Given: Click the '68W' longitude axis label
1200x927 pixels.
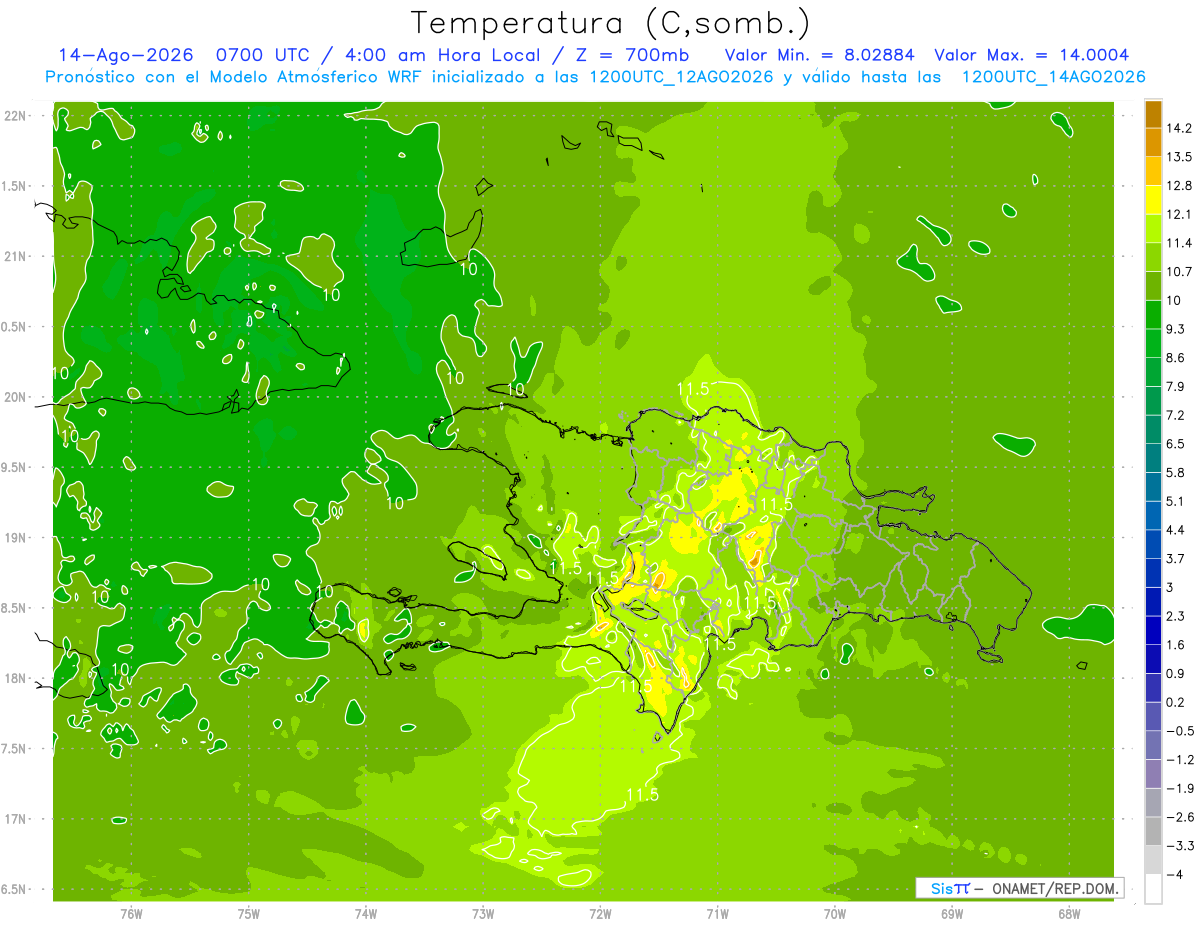Looking at the screenshot, I should point(1068,914).
